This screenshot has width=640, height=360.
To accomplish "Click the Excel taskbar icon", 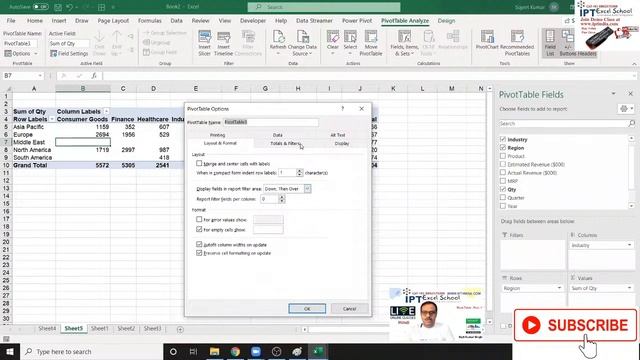I will (x=318, y=351).
